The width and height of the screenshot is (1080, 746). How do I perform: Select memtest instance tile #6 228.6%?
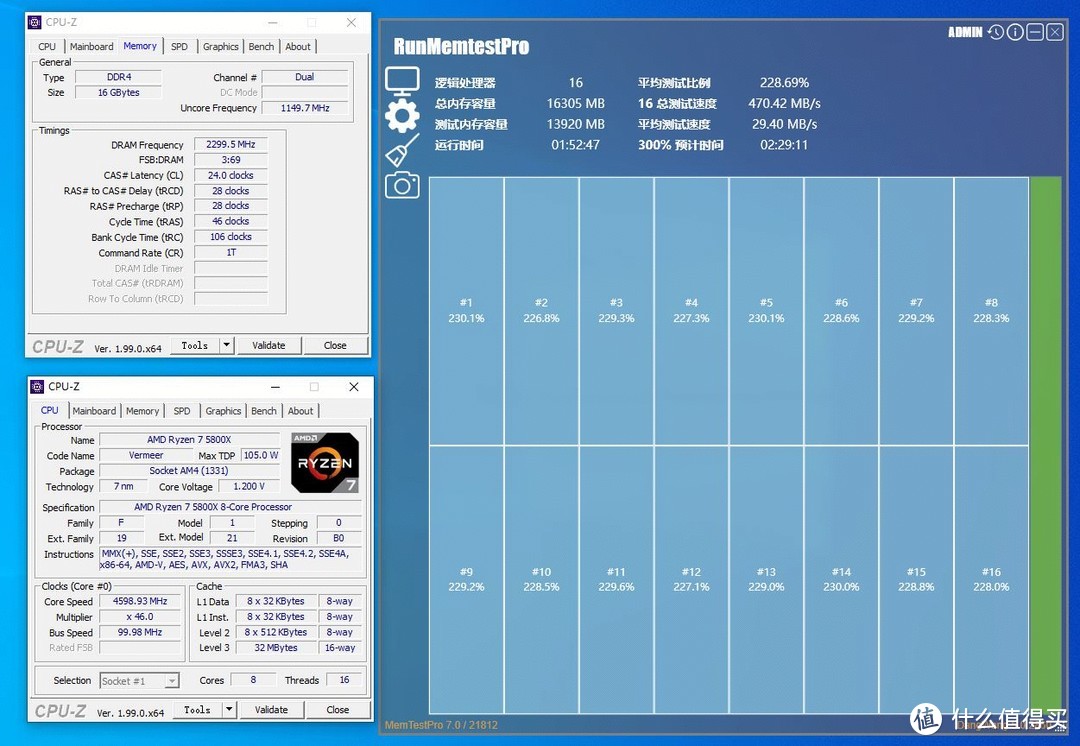(841, 311)
